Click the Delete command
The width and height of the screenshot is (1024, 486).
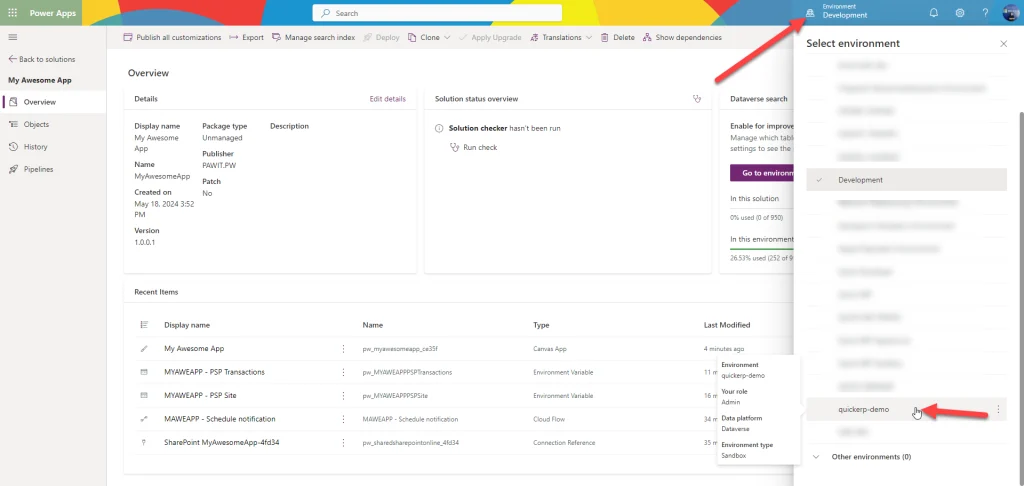click(618, 37)
